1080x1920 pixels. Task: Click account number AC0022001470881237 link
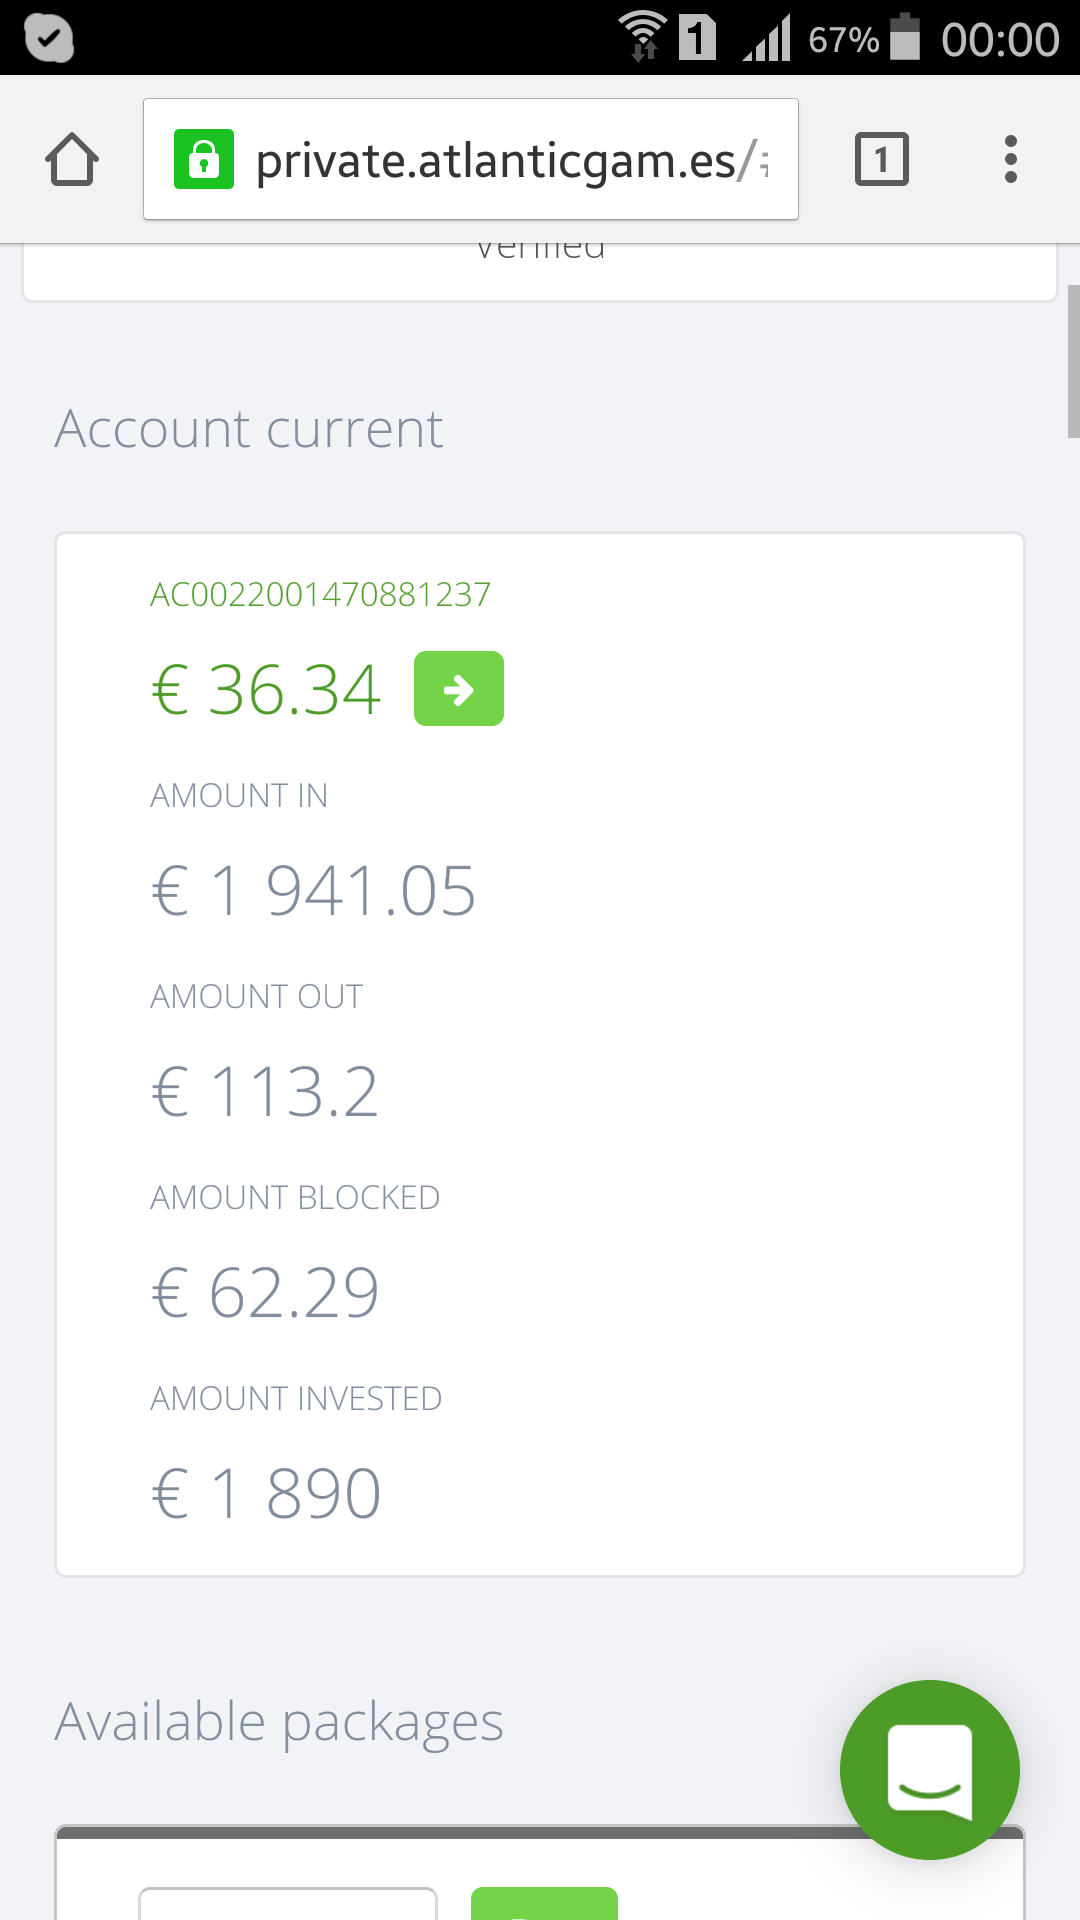click(x=320, y=595)
